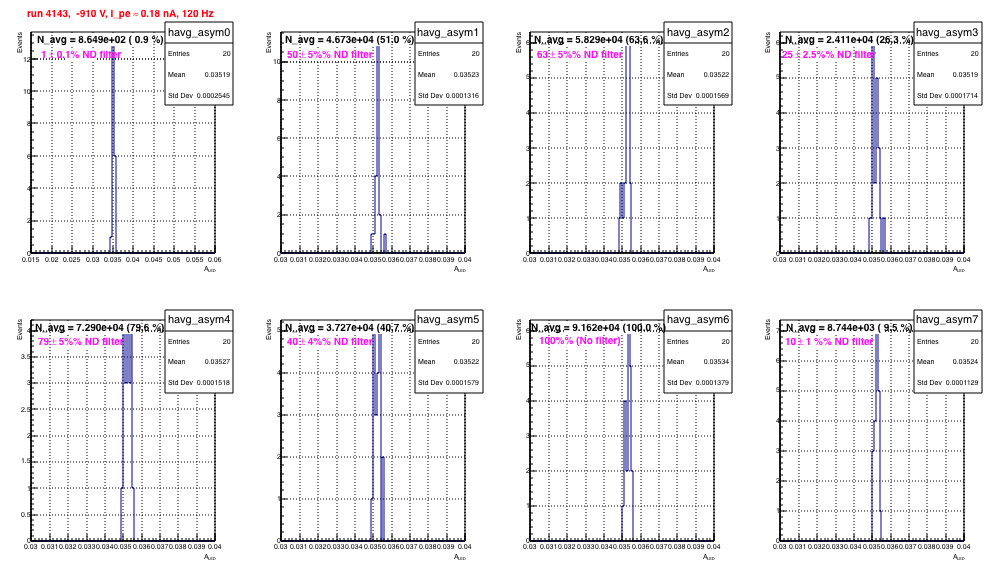Pick the magenta 25 ± 2.5% ND filter label
Screen dimensions: 998x575
pyautogui.click(x=829, y=55)
